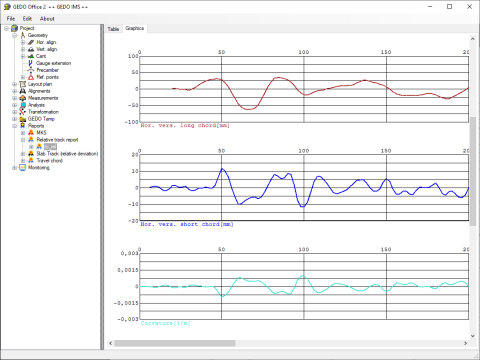The image size is (480, 360).
Task: Select the highlighted report entry under Relative track report
Action: point(50,147)
